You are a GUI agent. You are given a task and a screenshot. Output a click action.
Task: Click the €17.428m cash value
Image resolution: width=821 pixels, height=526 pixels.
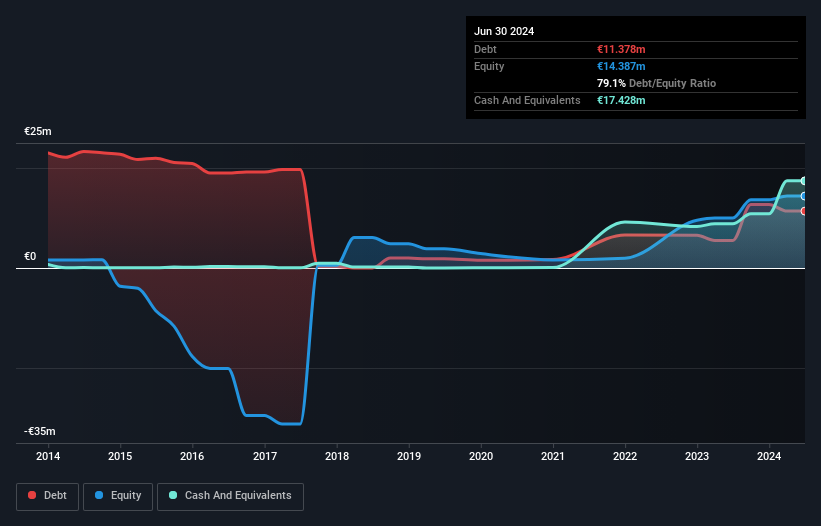[x=621, y=100]
